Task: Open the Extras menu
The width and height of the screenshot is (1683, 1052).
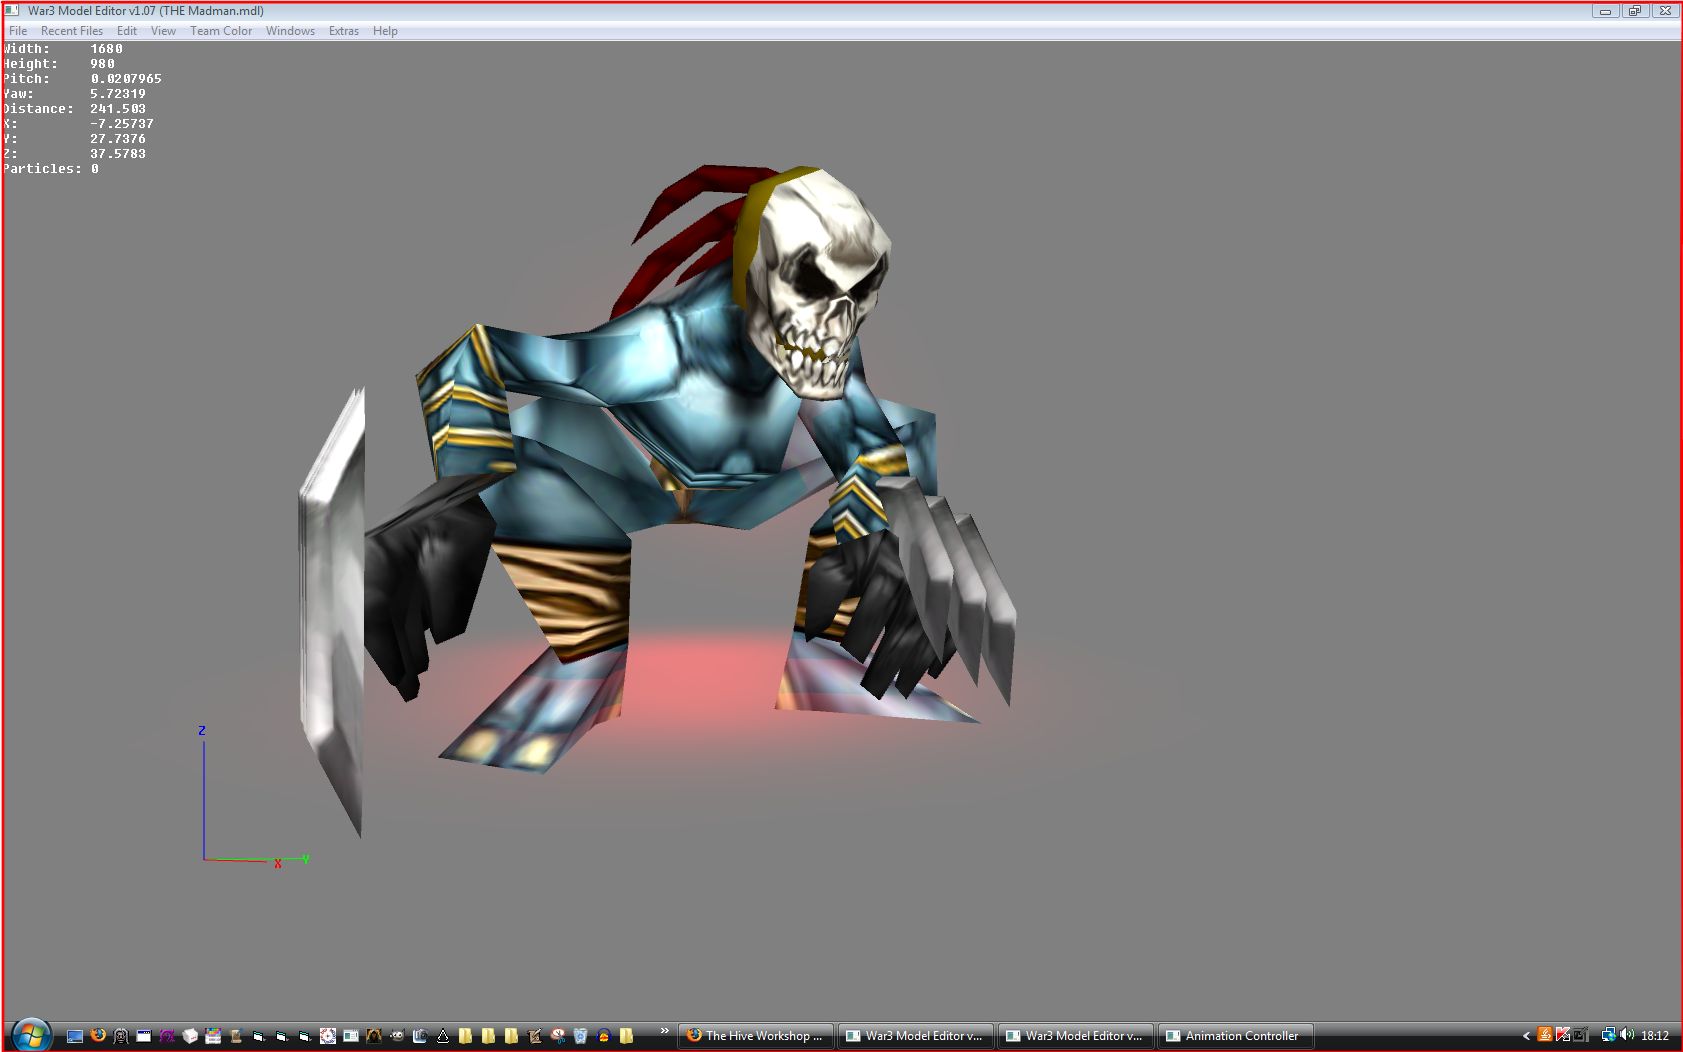Action: 344,31
